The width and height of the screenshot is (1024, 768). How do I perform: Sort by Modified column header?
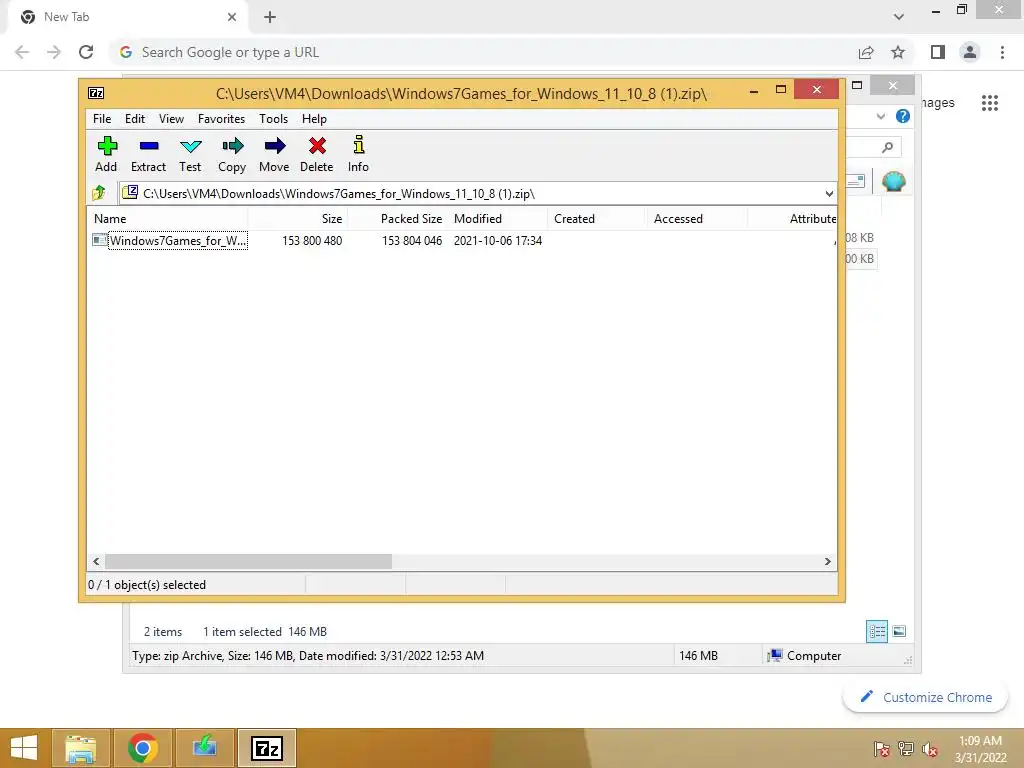(498, 219)
